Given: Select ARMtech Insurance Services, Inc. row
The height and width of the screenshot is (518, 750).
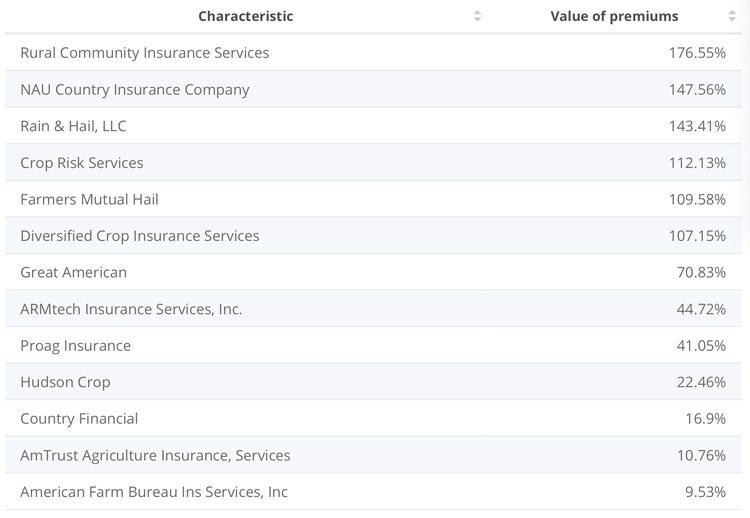Looking at the screenshot, I should [131, 309].
